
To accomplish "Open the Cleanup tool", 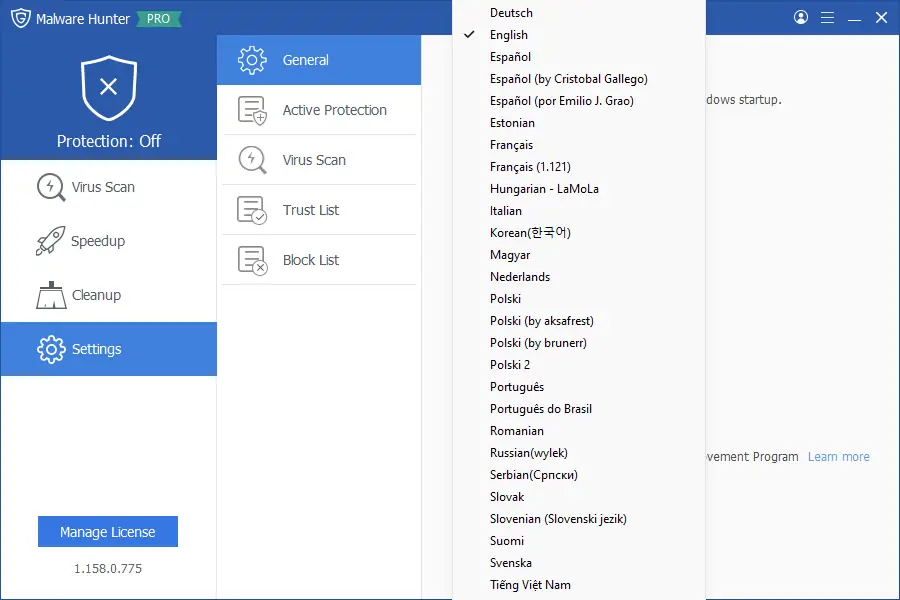I will tap(90, 295).
